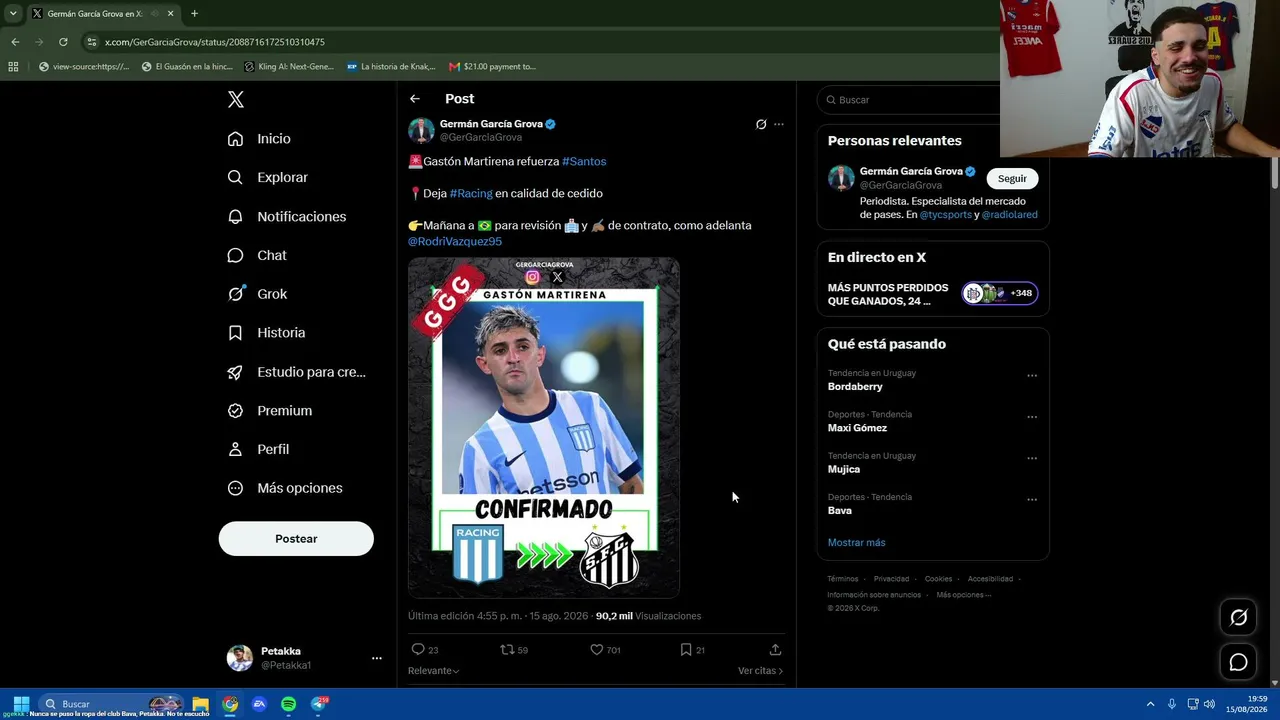The image size is (1280, 720).
Task: Open the Relevante sort dropdown
Action: pos(434,671)
